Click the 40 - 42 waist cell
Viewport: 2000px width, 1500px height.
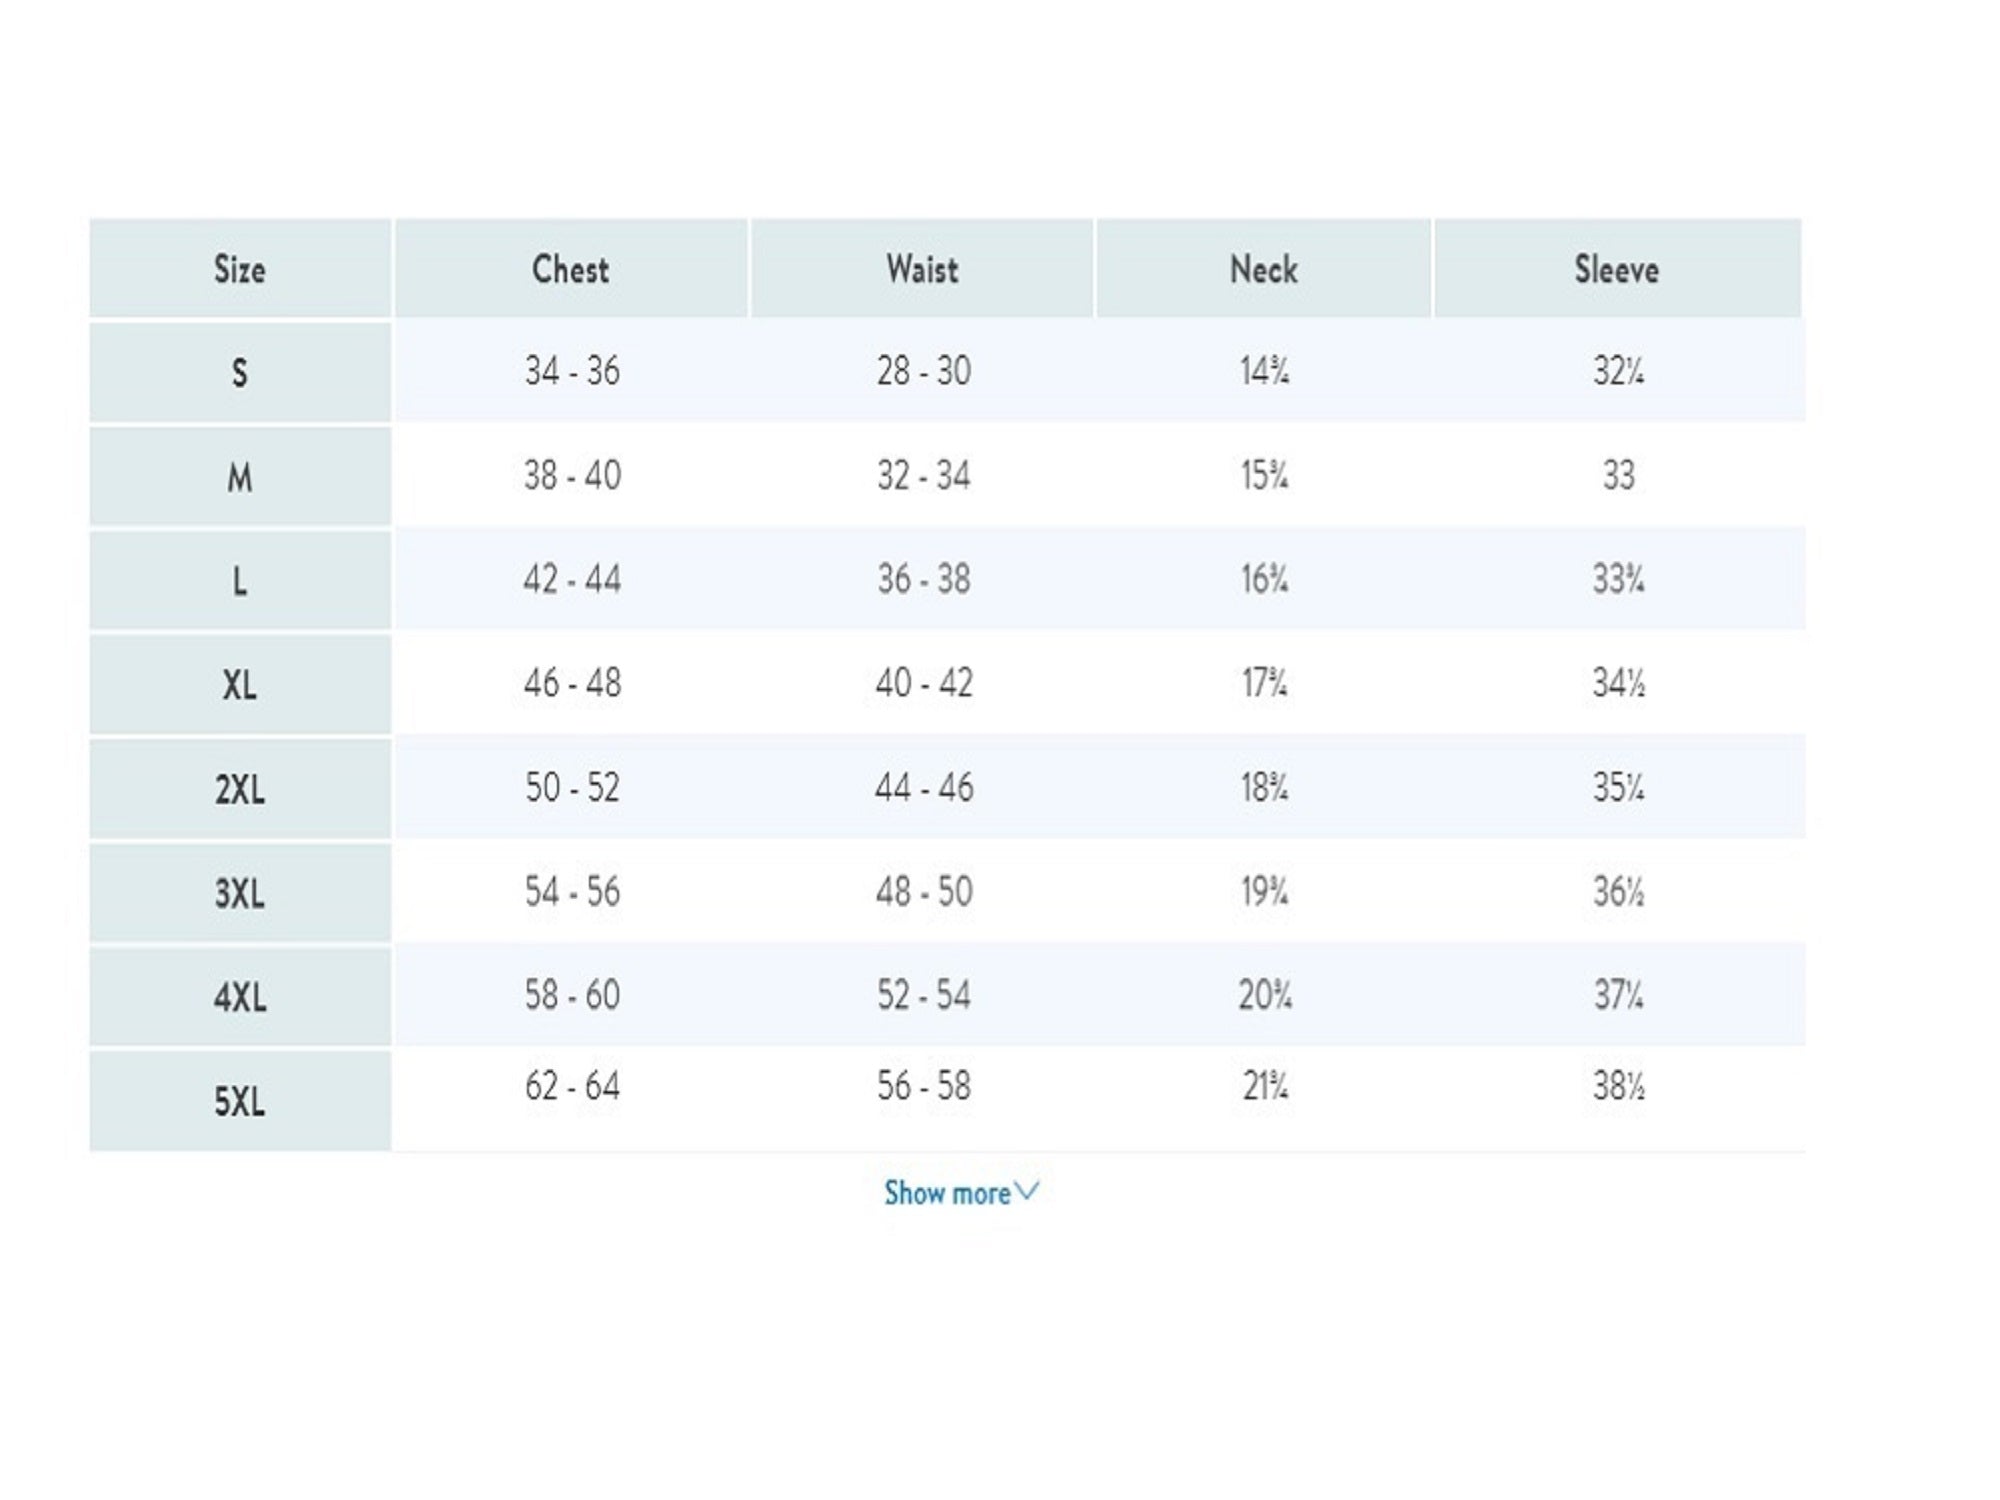pos(923,683)
